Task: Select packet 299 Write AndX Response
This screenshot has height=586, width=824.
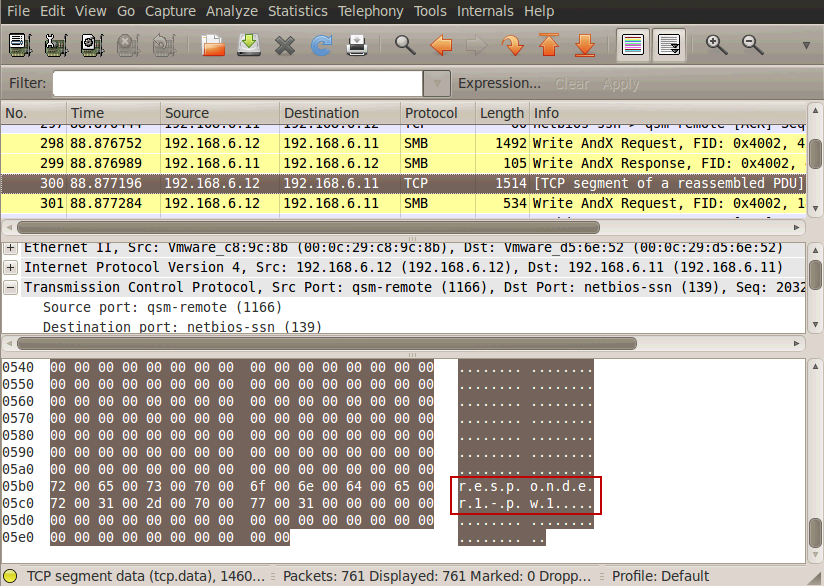Action: pos(403,163)
